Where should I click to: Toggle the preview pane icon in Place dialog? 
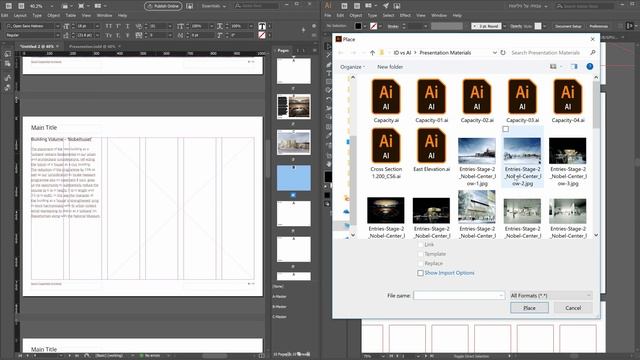(574, 66)
